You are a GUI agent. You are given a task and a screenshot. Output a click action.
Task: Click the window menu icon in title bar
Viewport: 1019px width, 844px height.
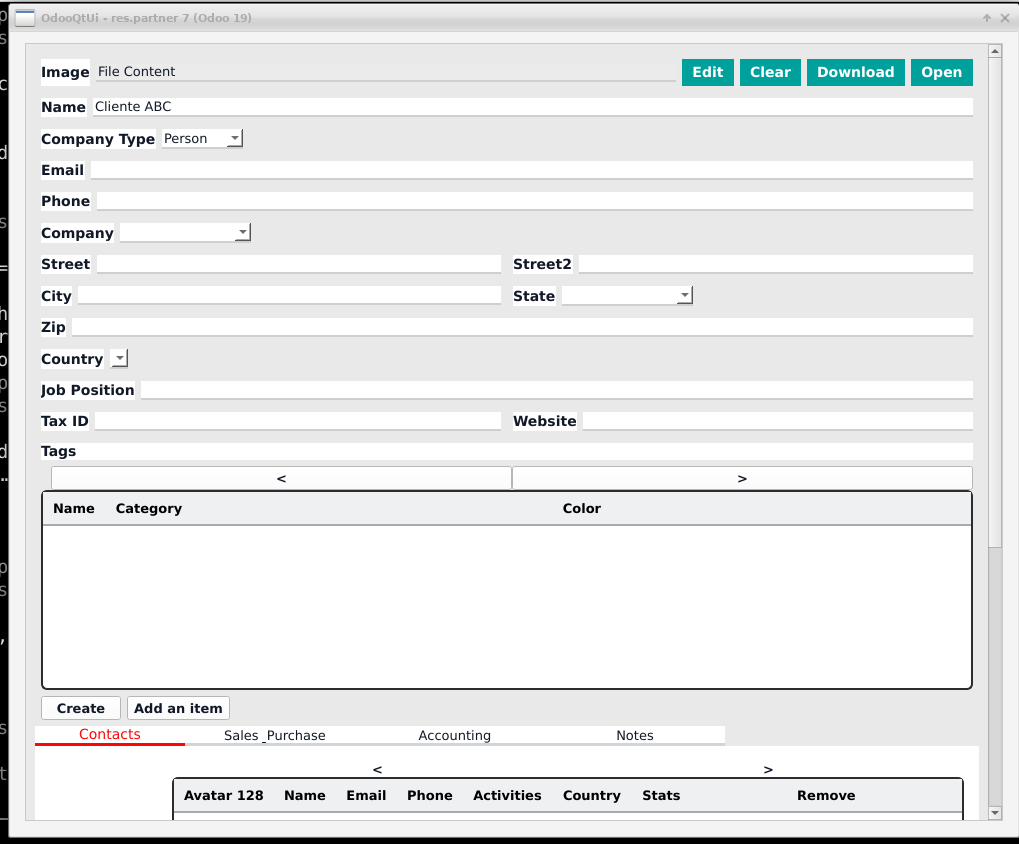point(25,18)
